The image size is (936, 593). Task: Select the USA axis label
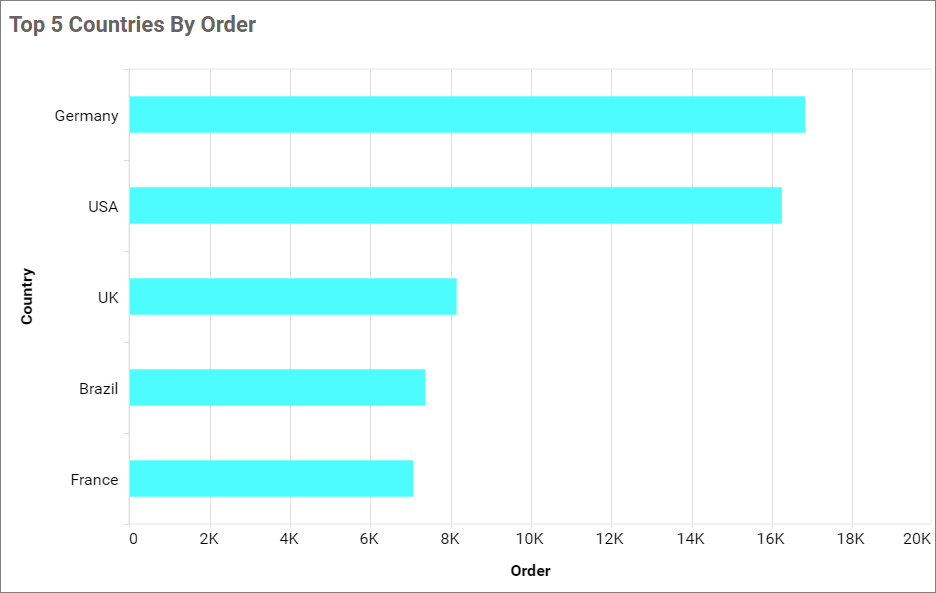coord(103,207)
